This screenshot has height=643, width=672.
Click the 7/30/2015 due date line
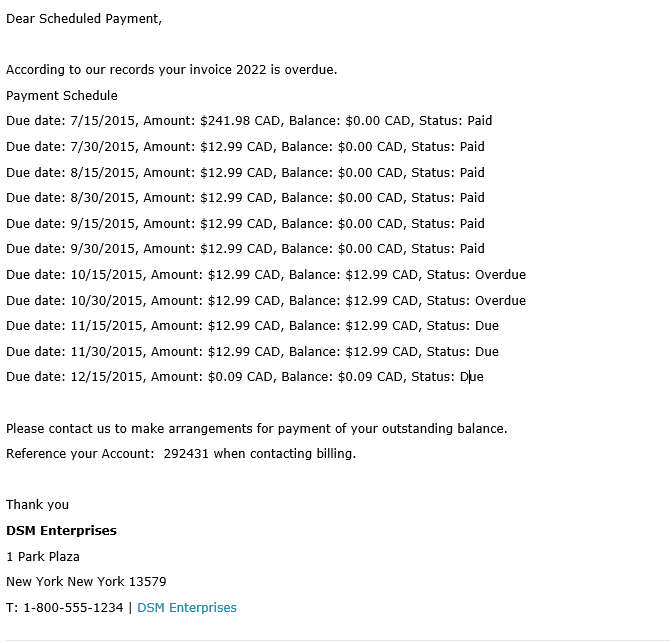pos(245,147)
